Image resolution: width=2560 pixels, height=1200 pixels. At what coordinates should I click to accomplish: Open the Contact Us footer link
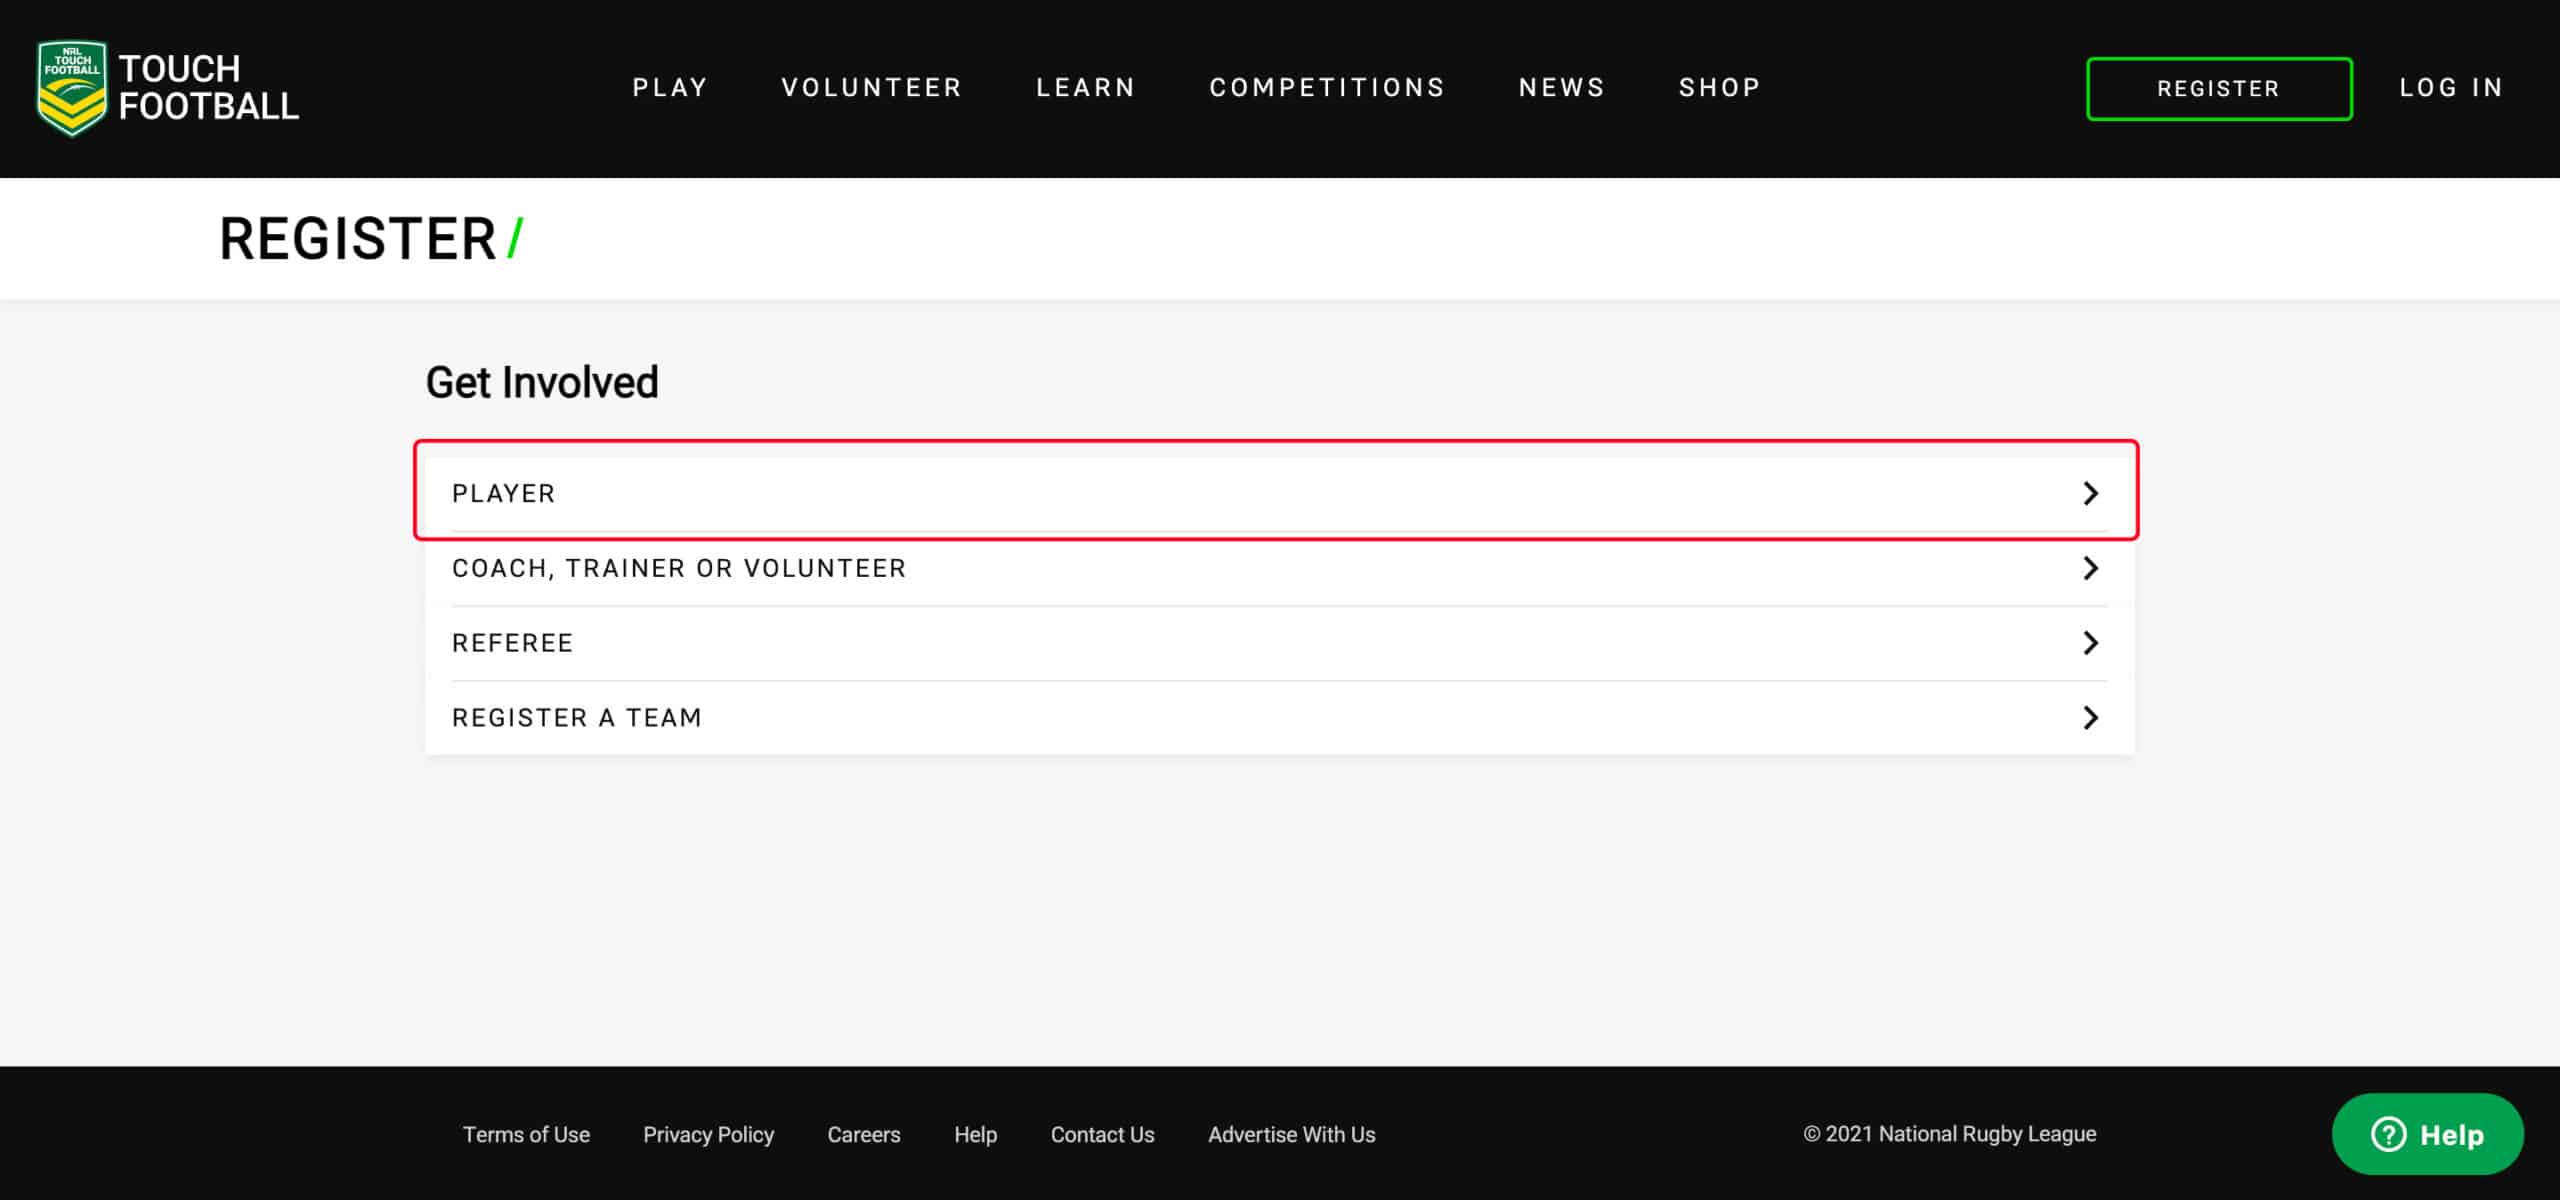point(1102,1134)
